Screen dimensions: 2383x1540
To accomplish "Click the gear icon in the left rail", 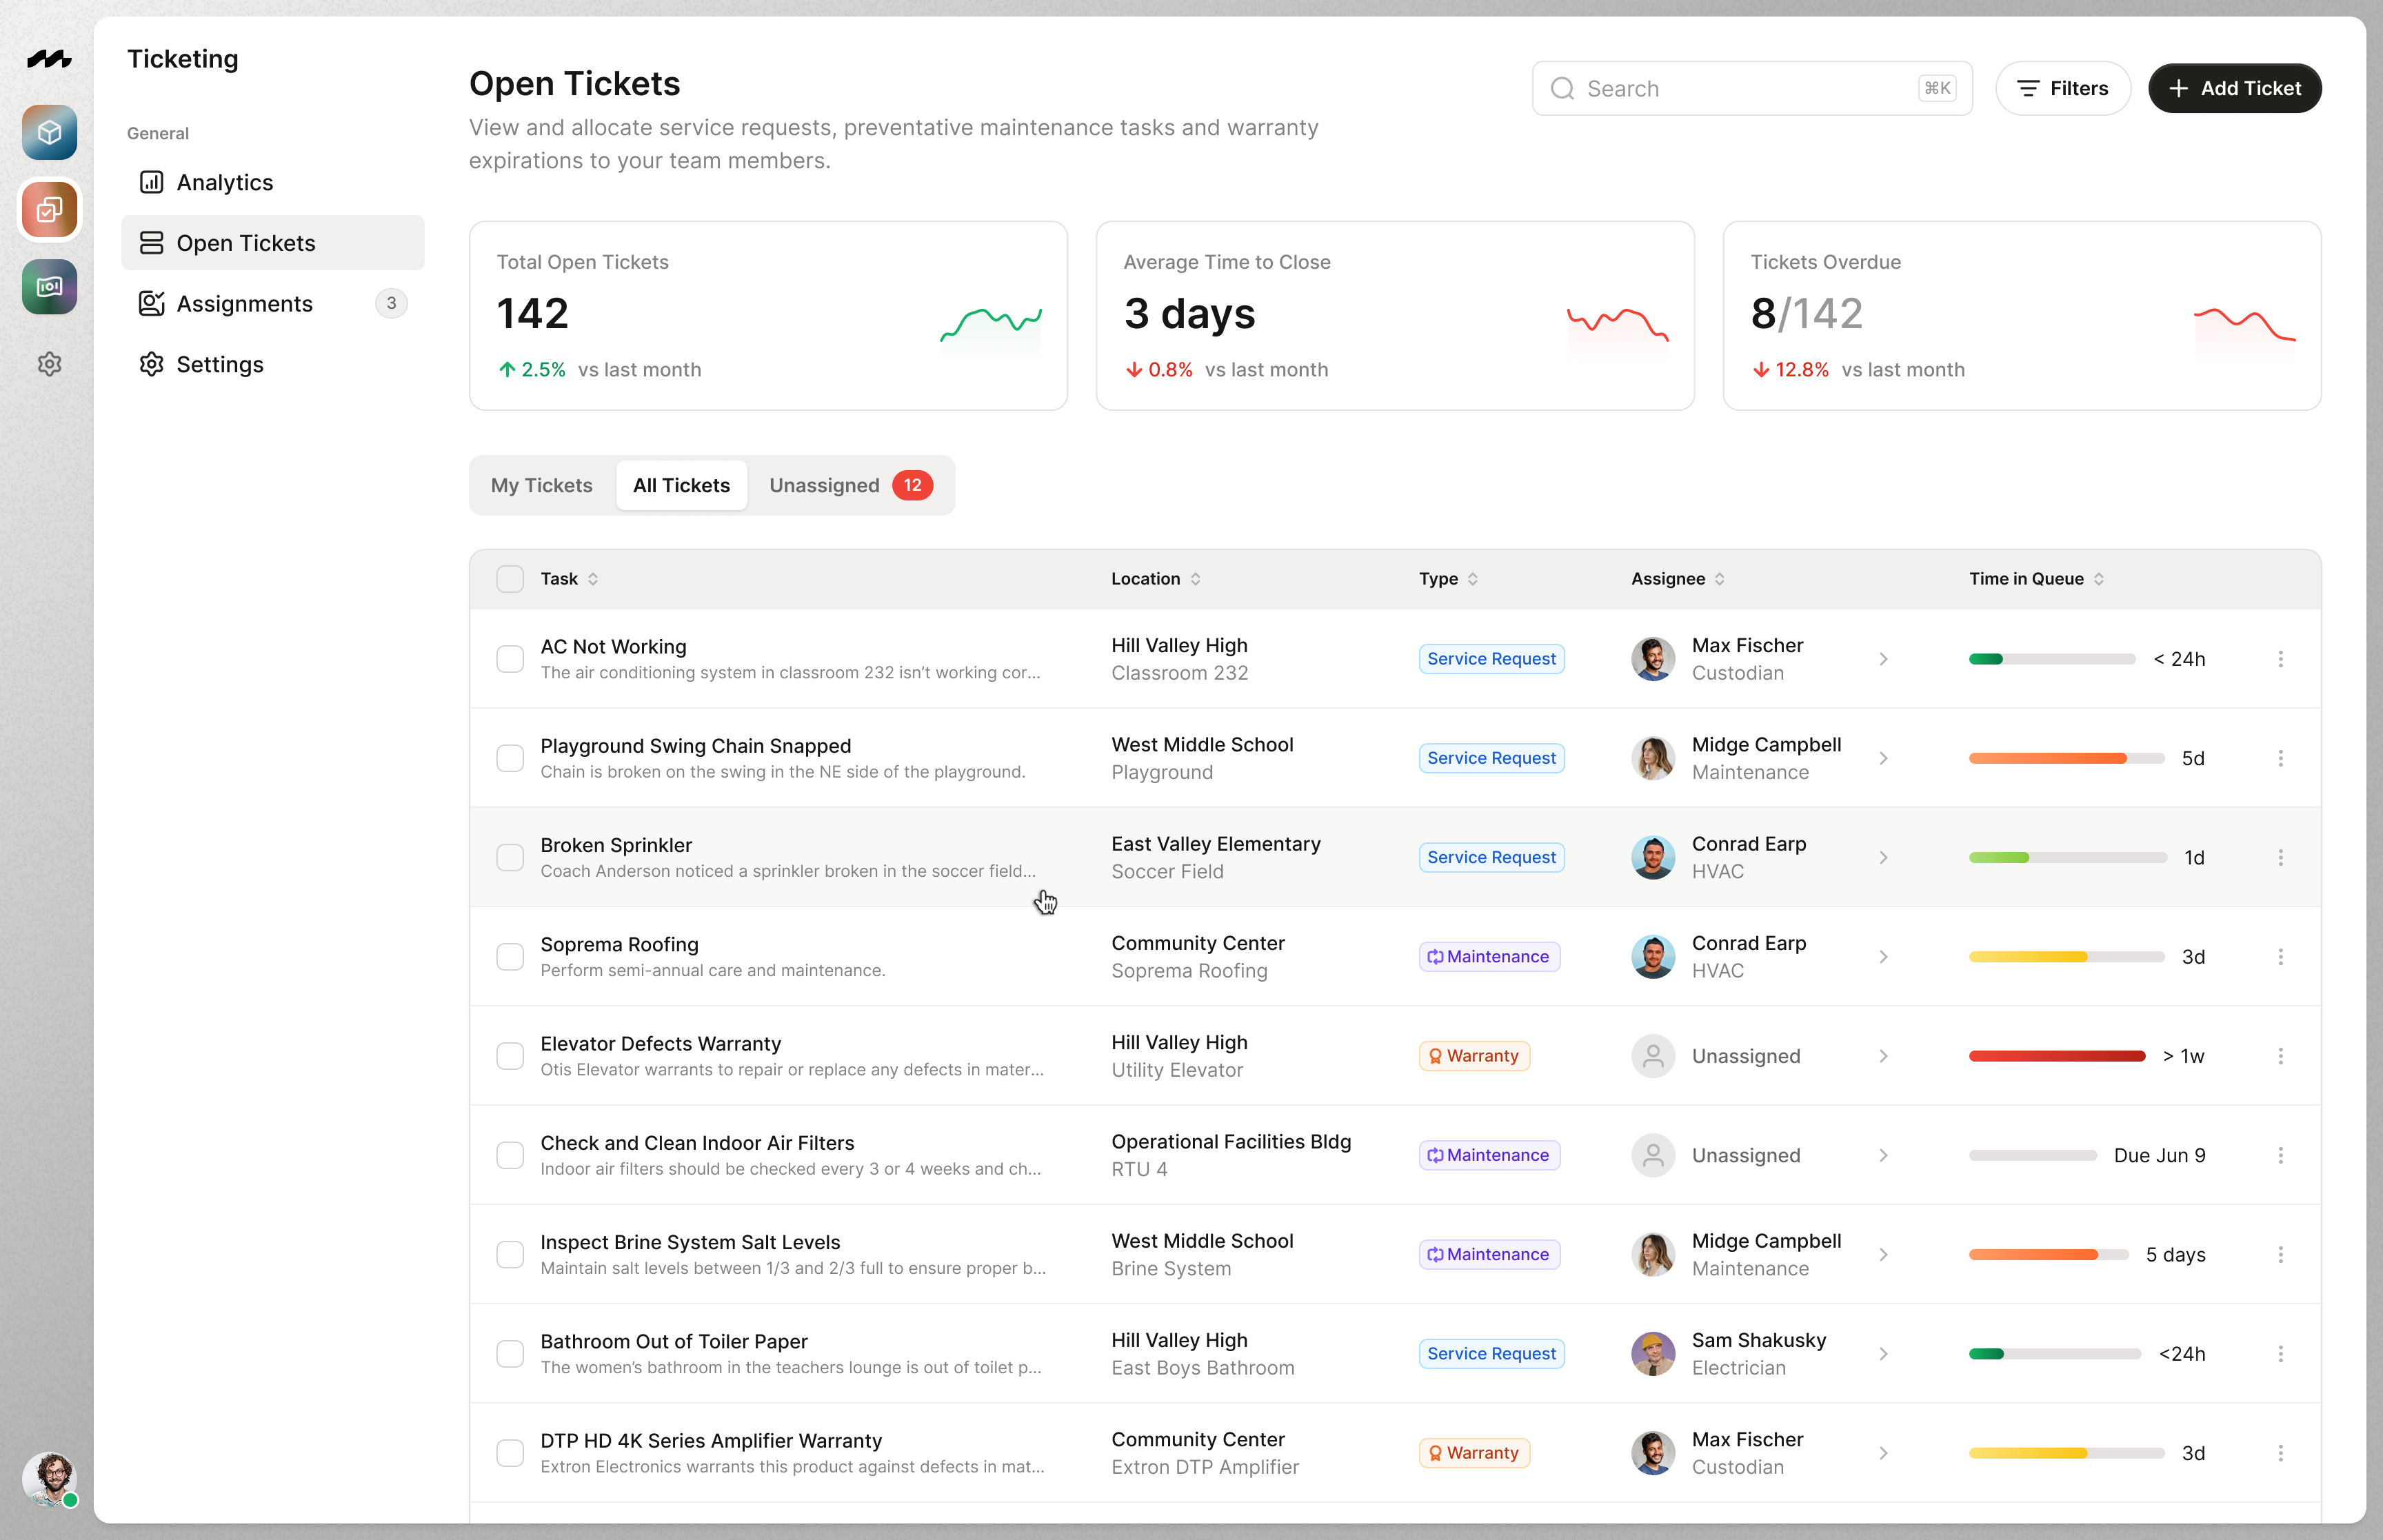I will click(x=49, y=364).
